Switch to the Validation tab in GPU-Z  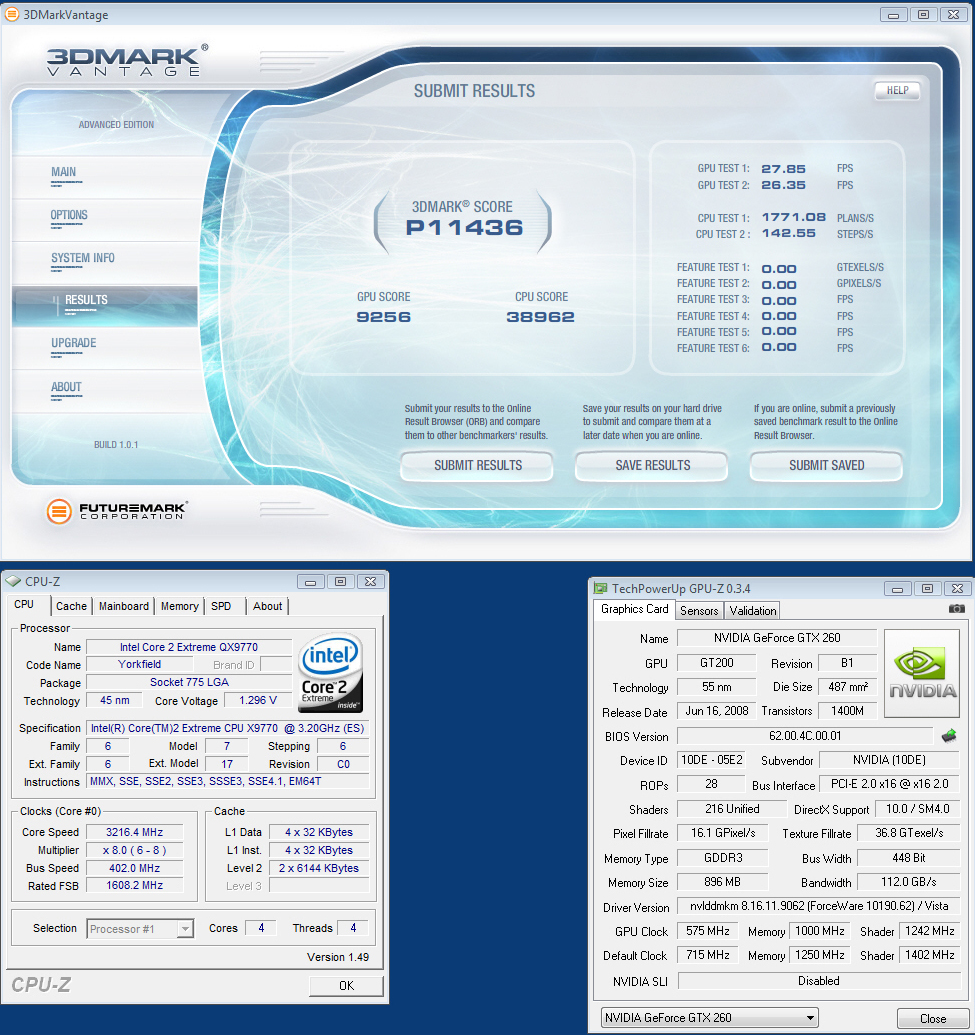pos(753,611)
